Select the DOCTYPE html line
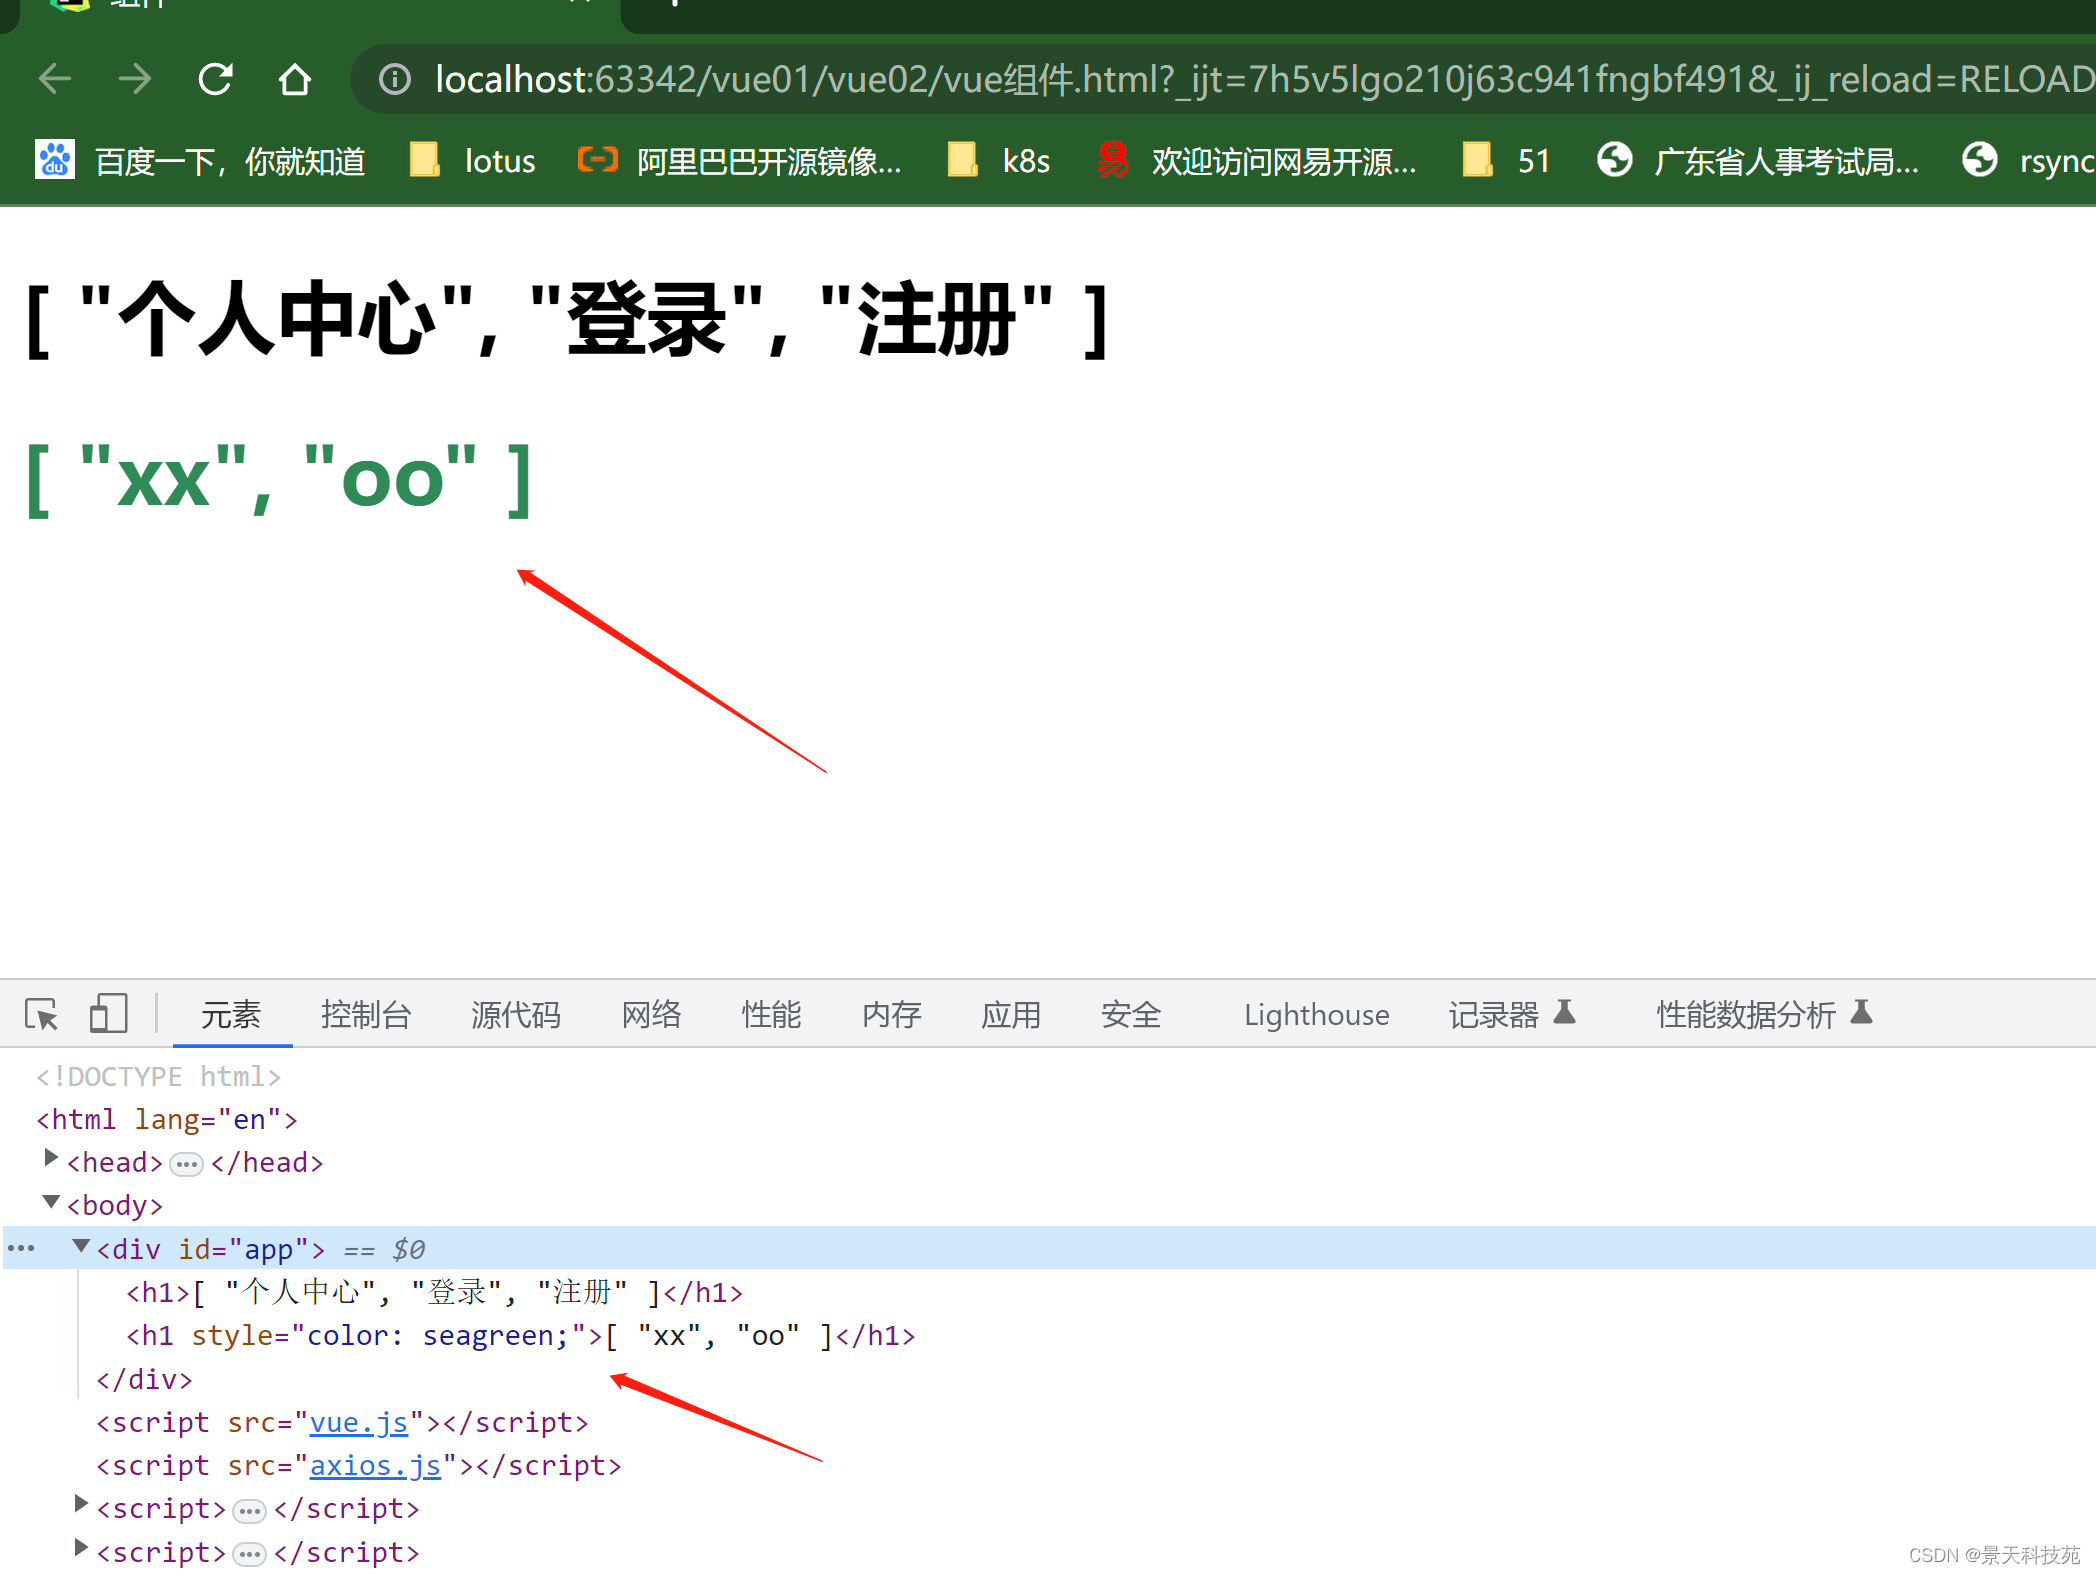Screen dimensions: 2096x1574 [x=158, y=1076]
